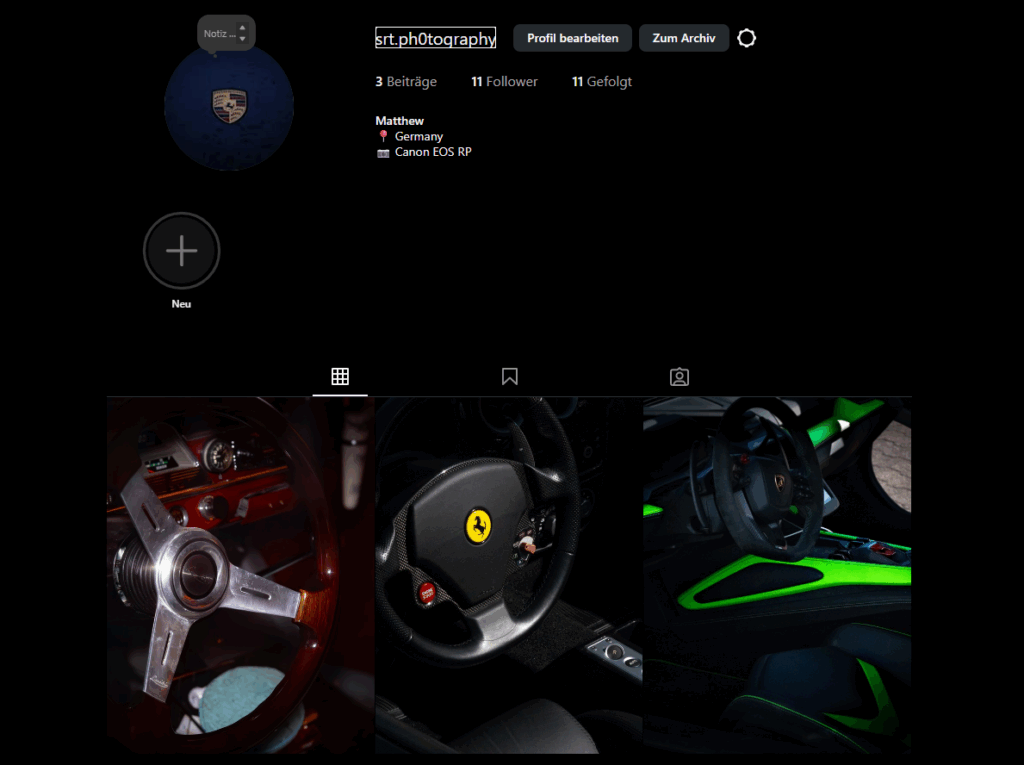1024x765 pixels.
Task: Open the settings gear icon
Action: 746,38
